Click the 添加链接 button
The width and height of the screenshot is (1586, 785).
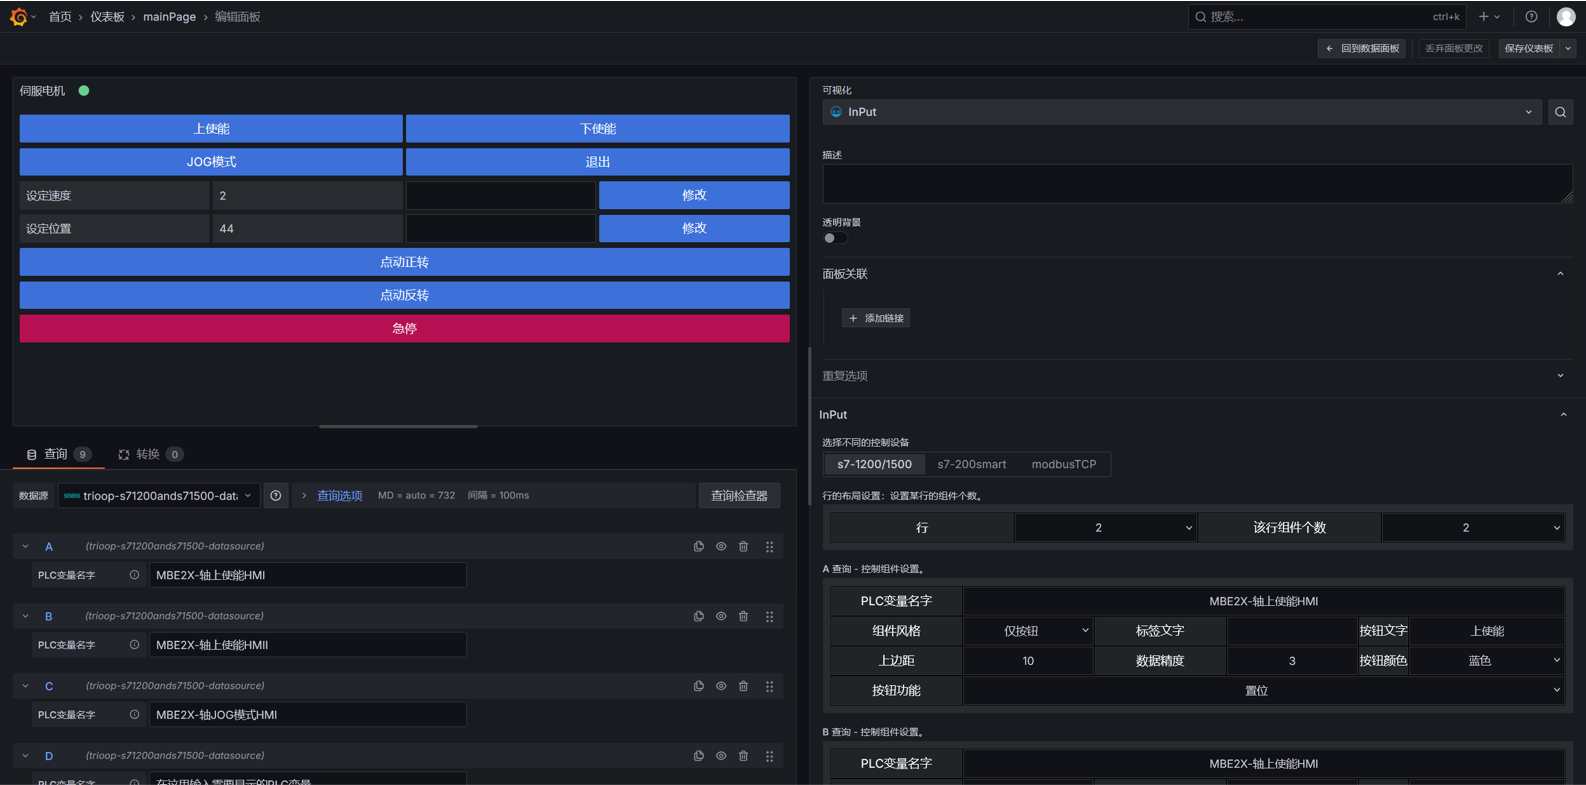(876, 318)
